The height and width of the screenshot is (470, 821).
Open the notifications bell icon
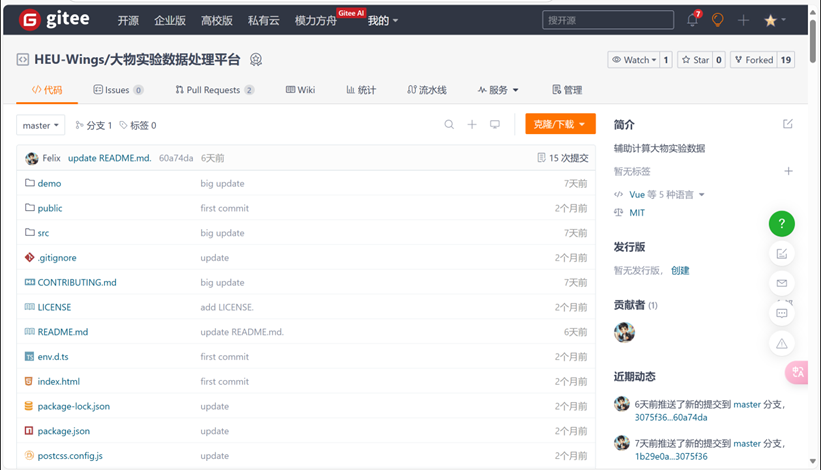(692, 20)
